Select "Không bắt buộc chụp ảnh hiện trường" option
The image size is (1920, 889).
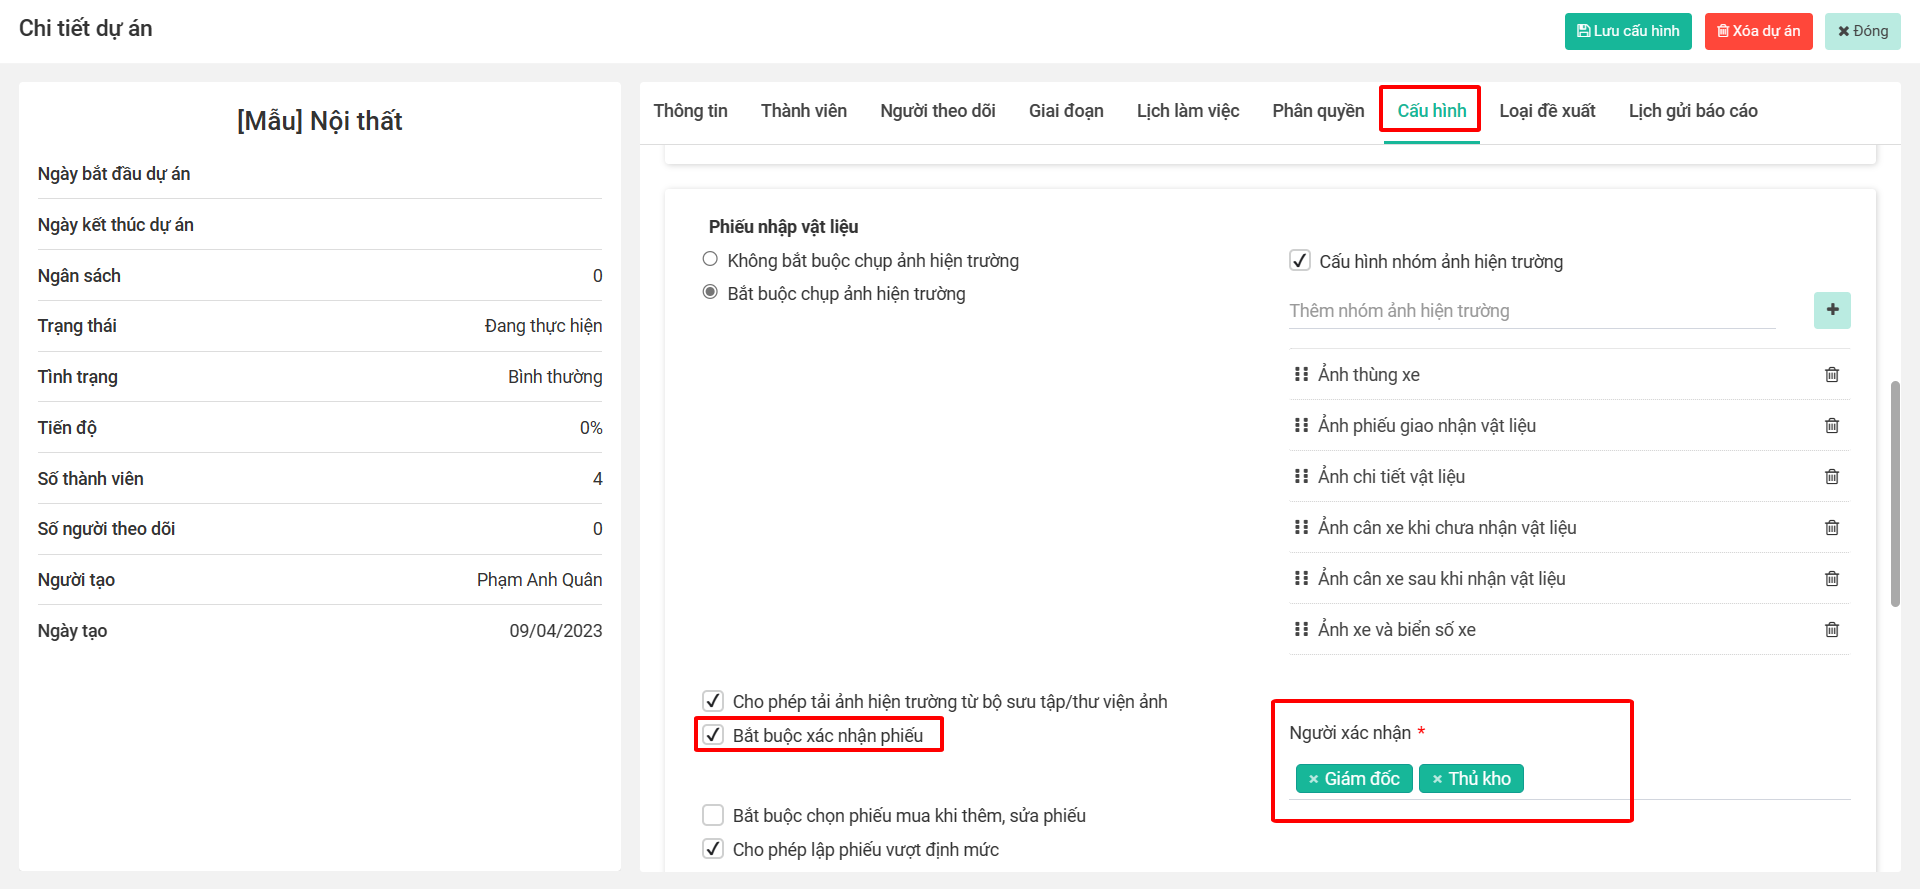[x=710, y=259]
